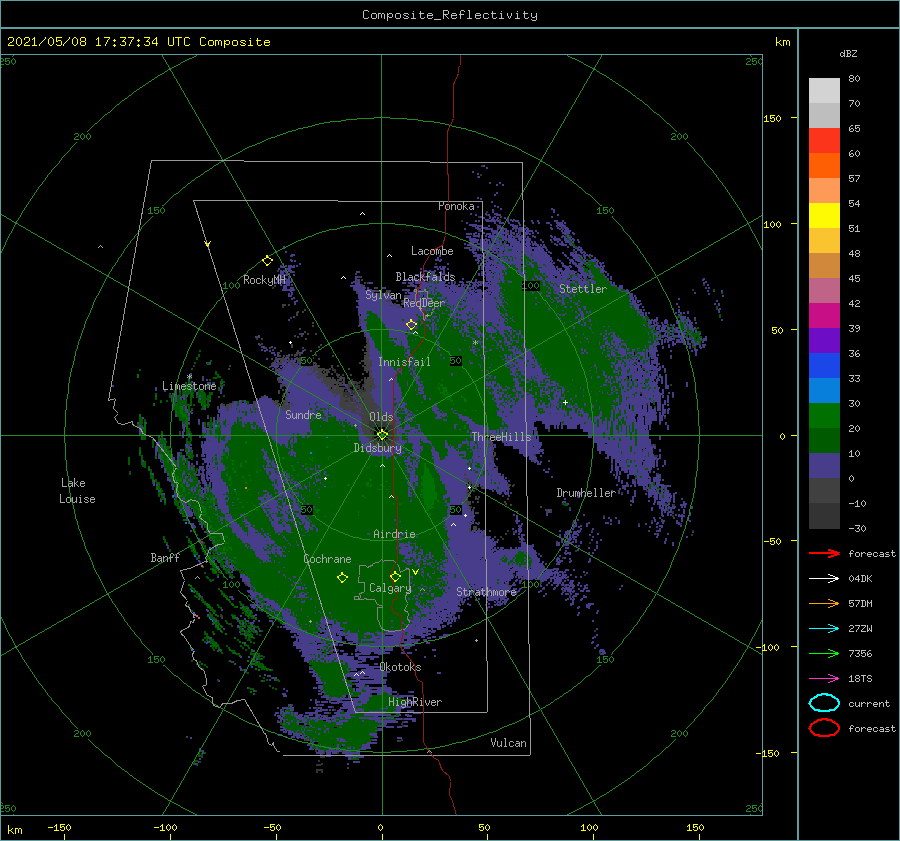Viewport: 900px width, 841px height.
Task: Click the Strathmore label
Action: tap(486, 592)
